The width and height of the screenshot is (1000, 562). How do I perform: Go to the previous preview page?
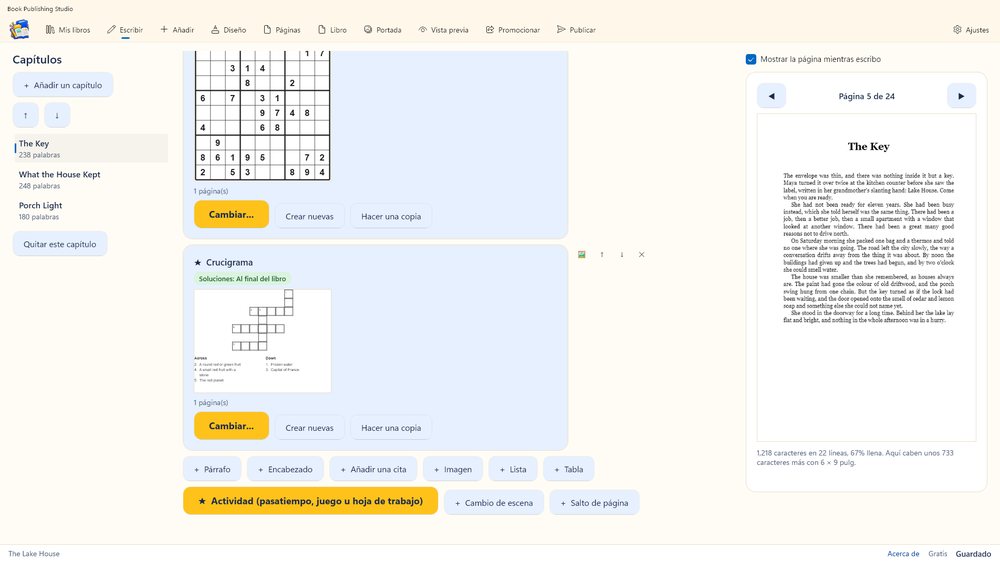coord(771,96)
